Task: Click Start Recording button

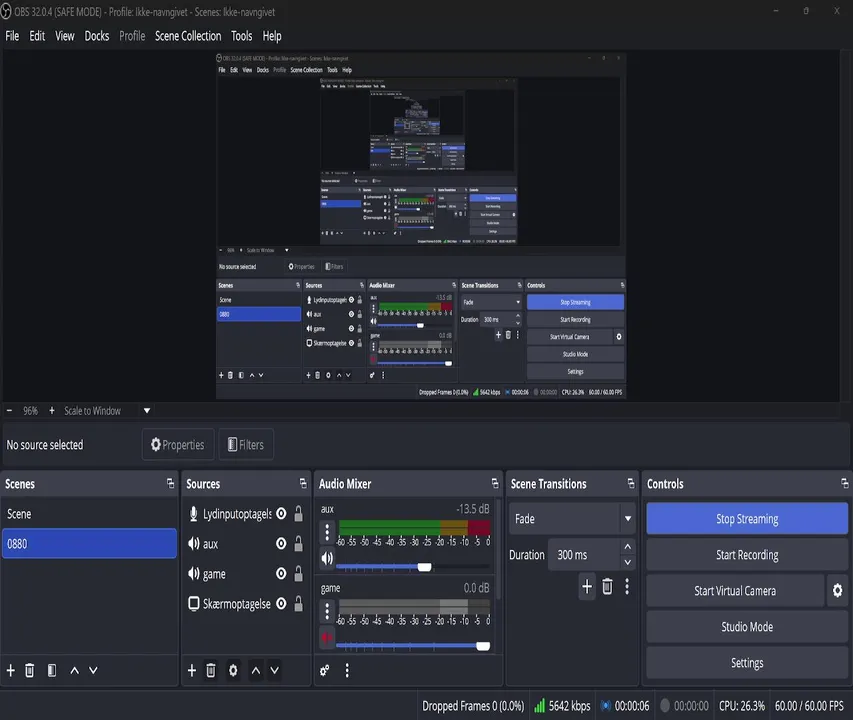Action: pyautogui.click(x=747, y=555)
